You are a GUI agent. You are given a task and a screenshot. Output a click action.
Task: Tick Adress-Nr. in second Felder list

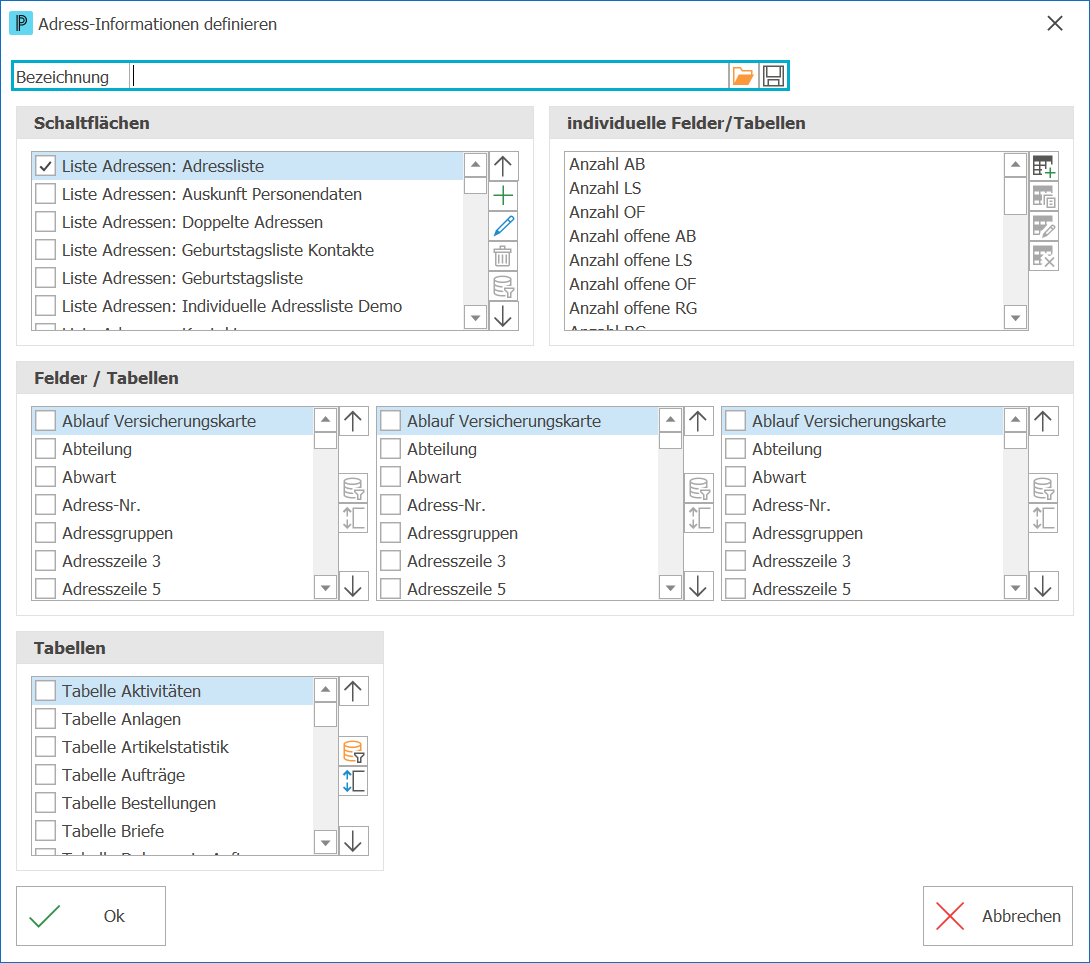click(x=391, y=505)
